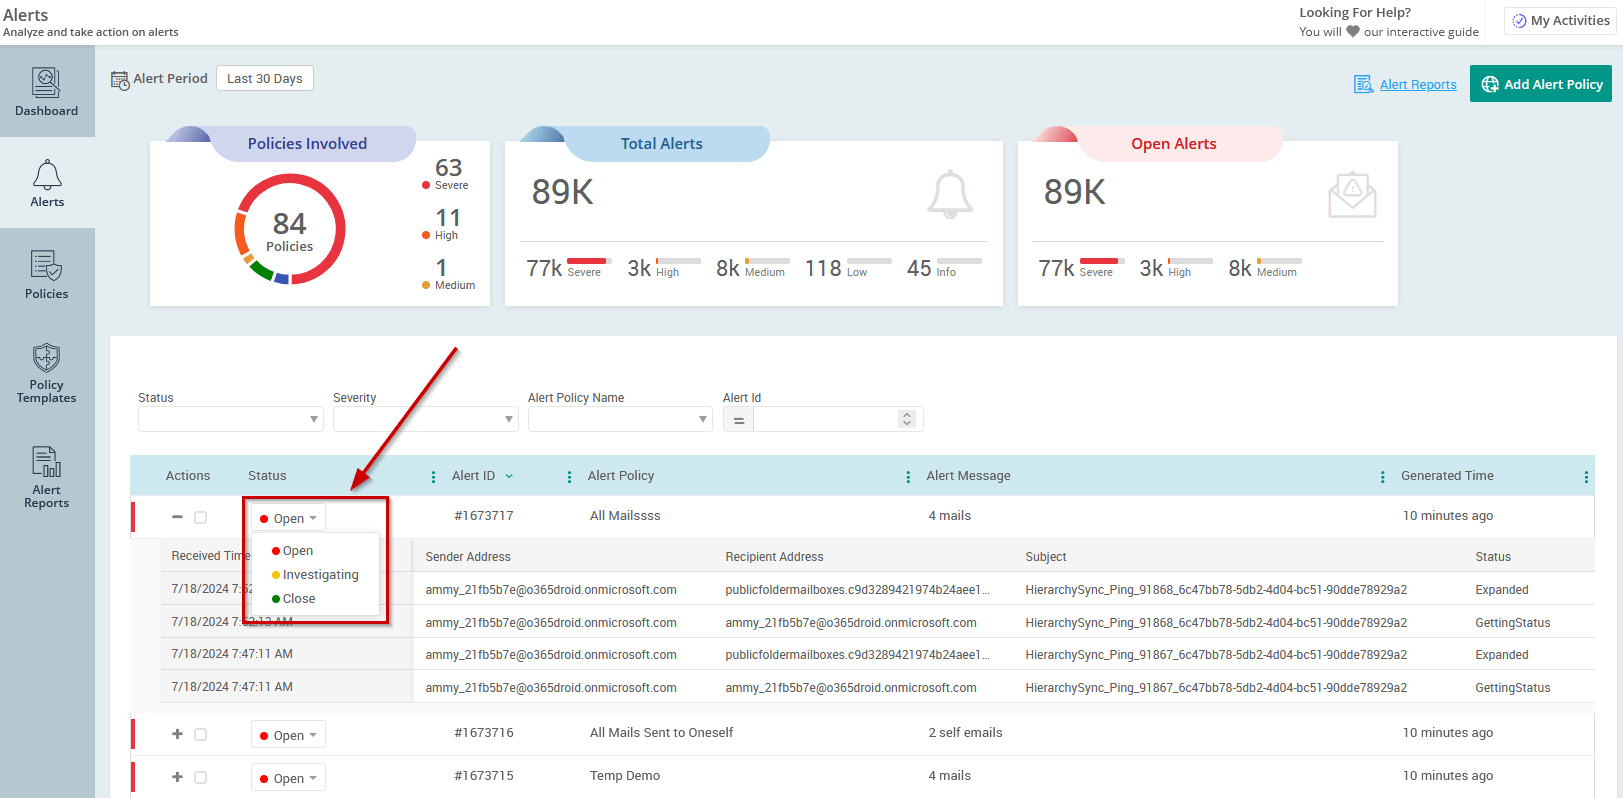This screenshot has height=798, width=1623.
Task: Click the 45 Info alerts count
Action: (x=919, y=268)
